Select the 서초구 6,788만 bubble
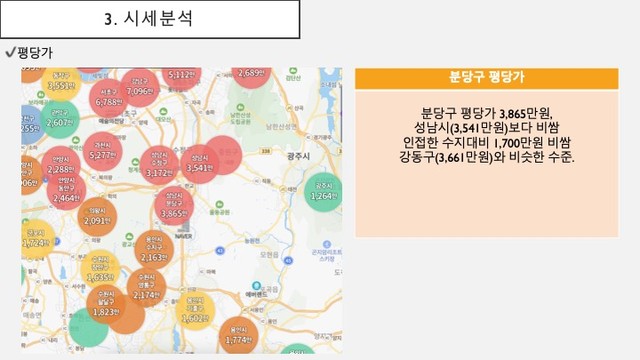The width and height of the screenshot is (640, 360). tap(109, 98)
